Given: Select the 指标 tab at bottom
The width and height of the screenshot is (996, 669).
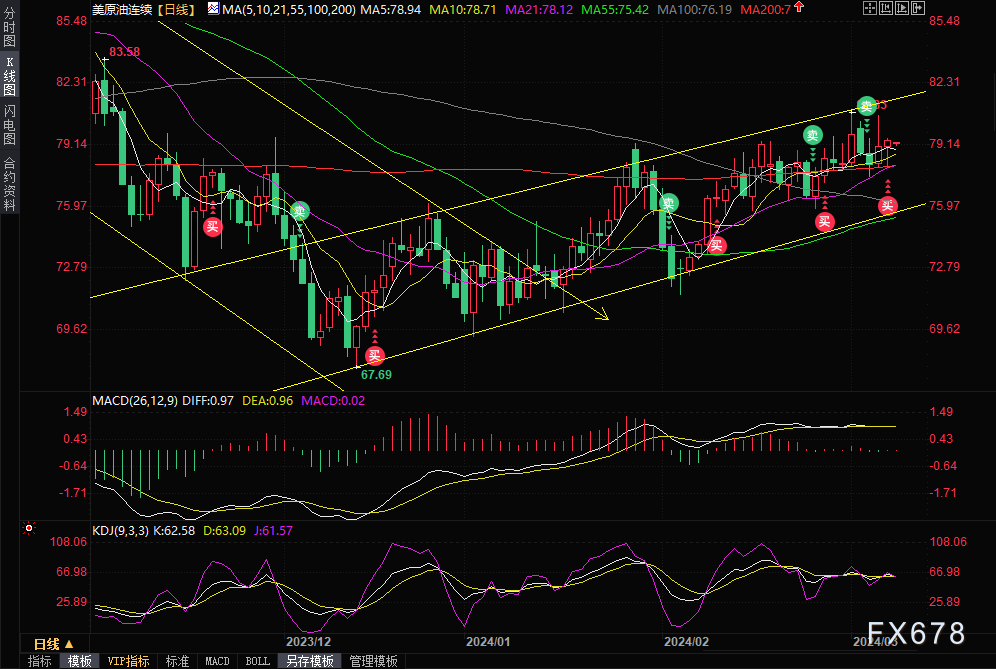Looking at the screenshot, I should tap(40, 661).
